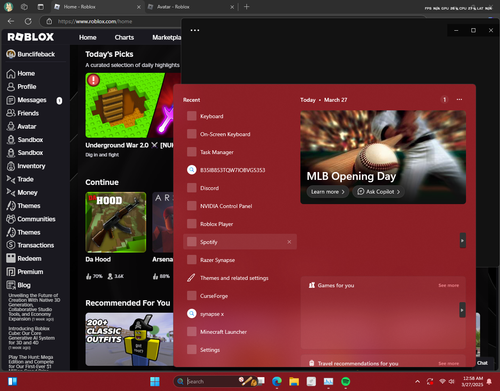Open Messages in the Roblox sidebar
This screenshot has height=391, width=500.
click(x=27, y=100)
